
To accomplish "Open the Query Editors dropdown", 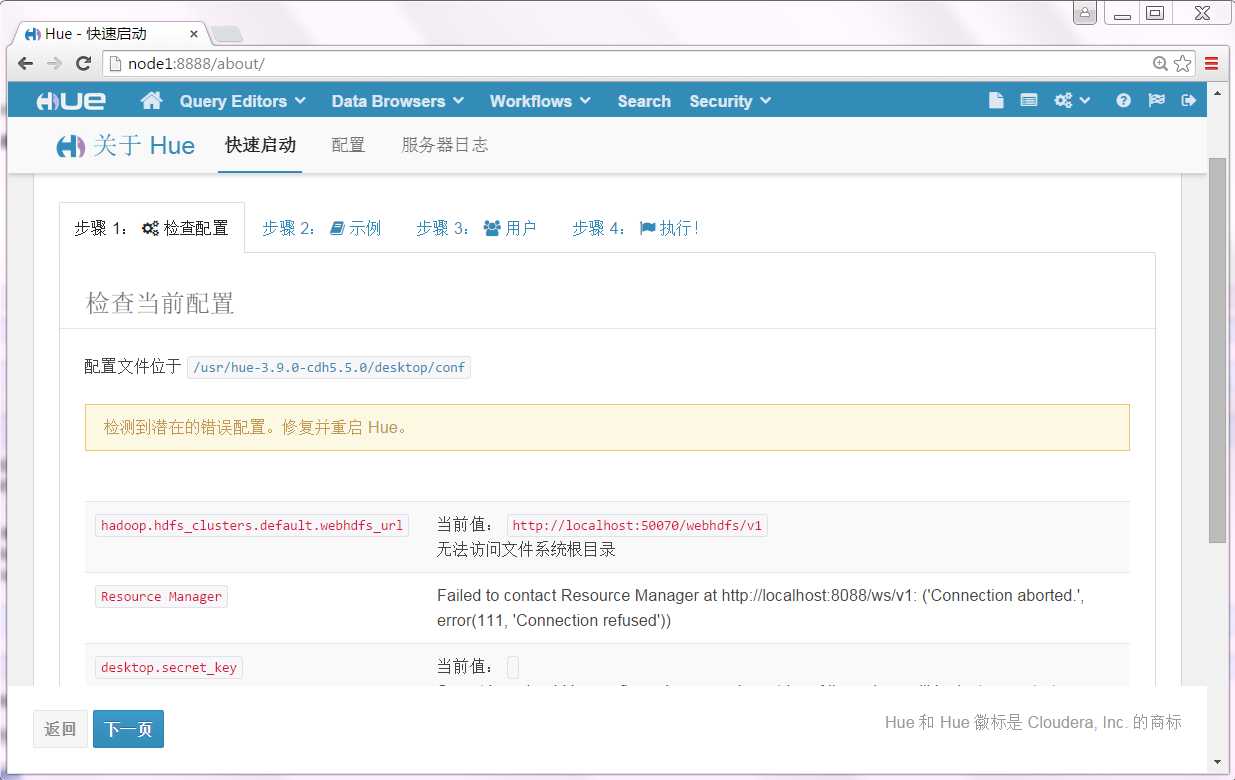I will coord(243,101).
